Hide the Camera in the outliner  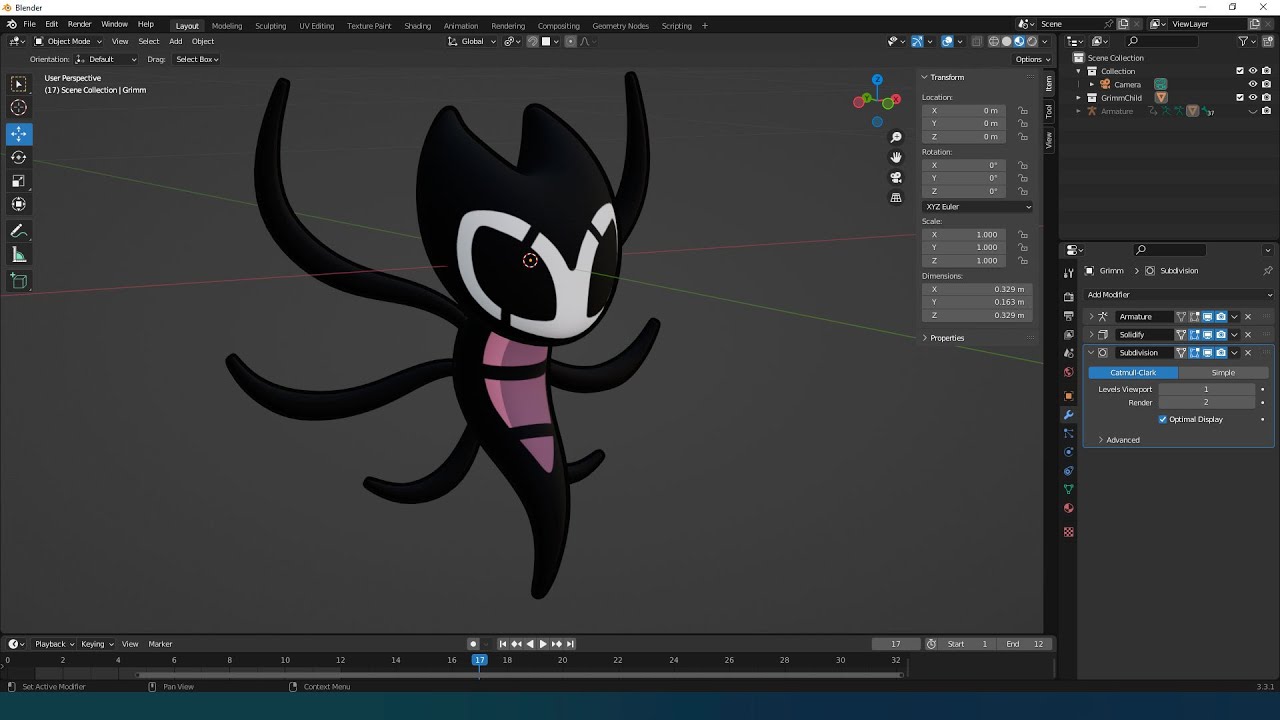1253,84
